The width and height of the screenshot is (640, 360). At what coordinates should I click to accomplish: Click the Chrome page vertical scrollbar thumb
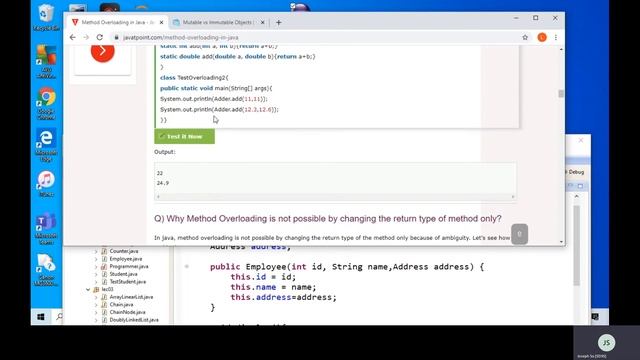coord(561,93)
